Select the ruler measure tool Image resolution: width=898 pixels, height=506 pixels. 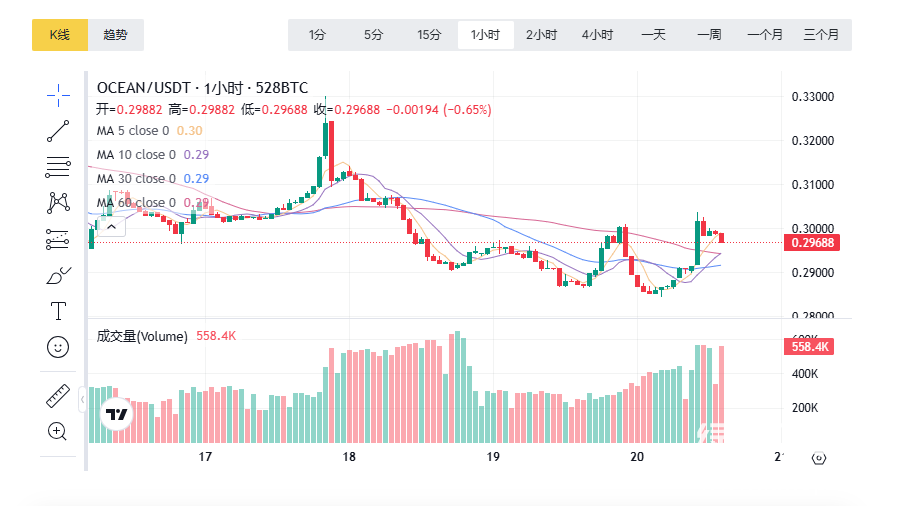point(58,395)
